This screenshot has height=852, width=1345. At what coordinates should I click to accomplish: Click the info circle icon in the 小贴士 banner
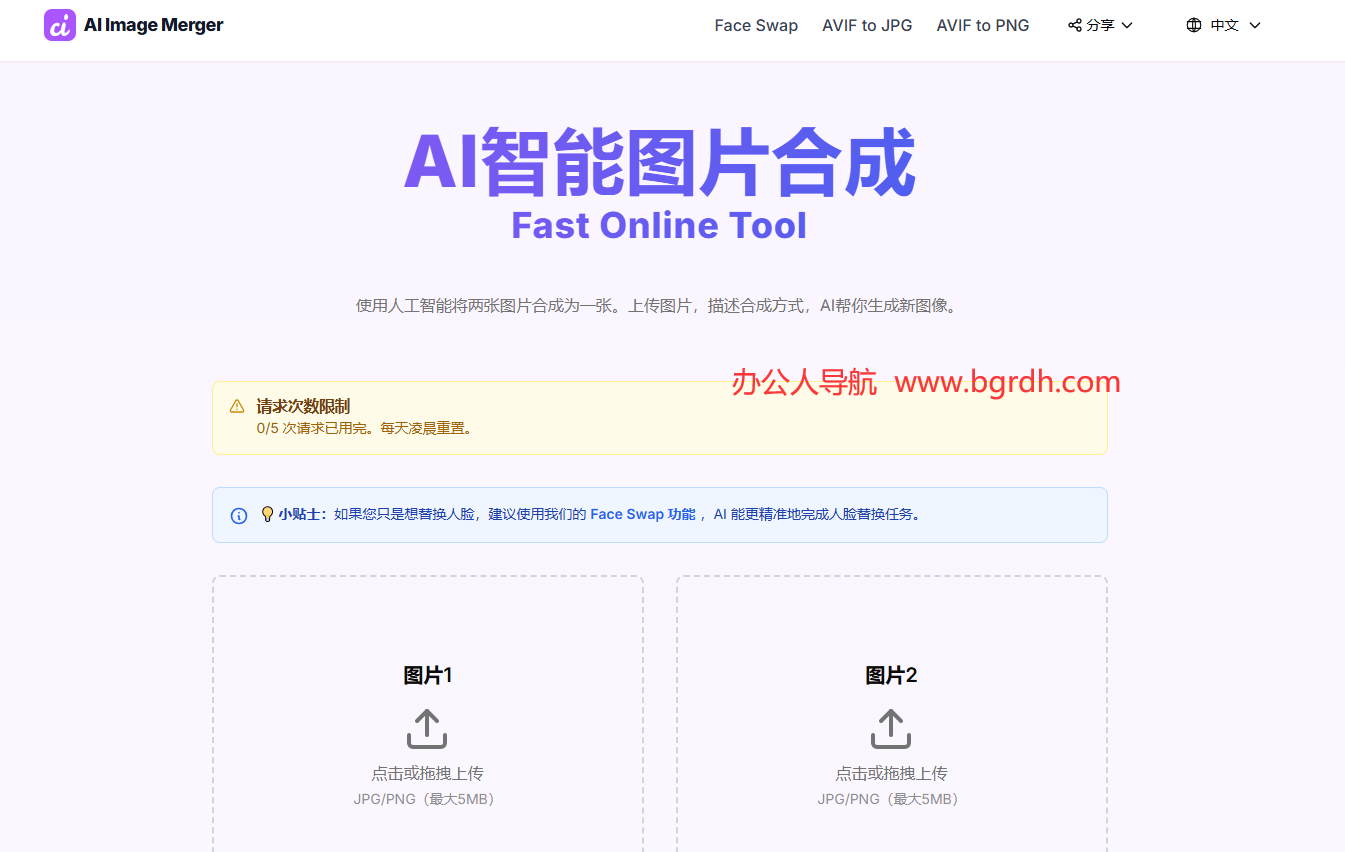(238, 514)
